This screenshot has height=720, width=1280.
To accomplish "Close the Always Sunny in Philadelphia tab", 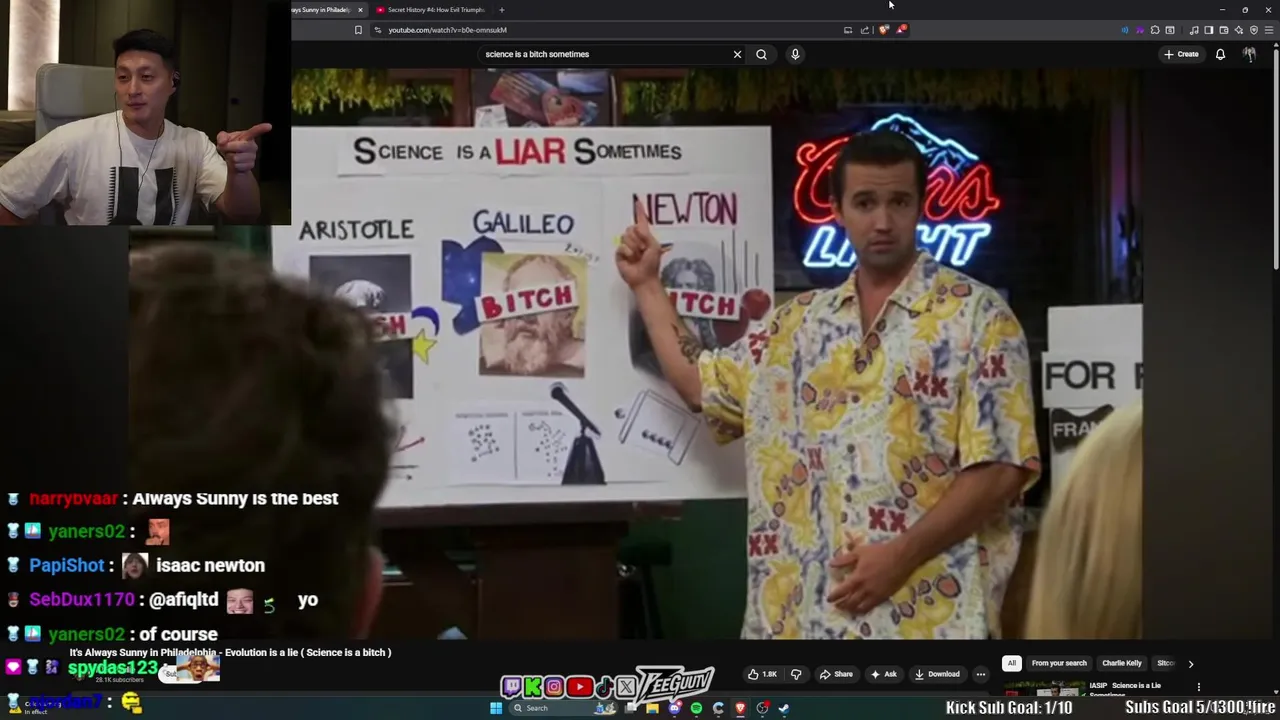I will pyautogui.click(x=360, y=10).
